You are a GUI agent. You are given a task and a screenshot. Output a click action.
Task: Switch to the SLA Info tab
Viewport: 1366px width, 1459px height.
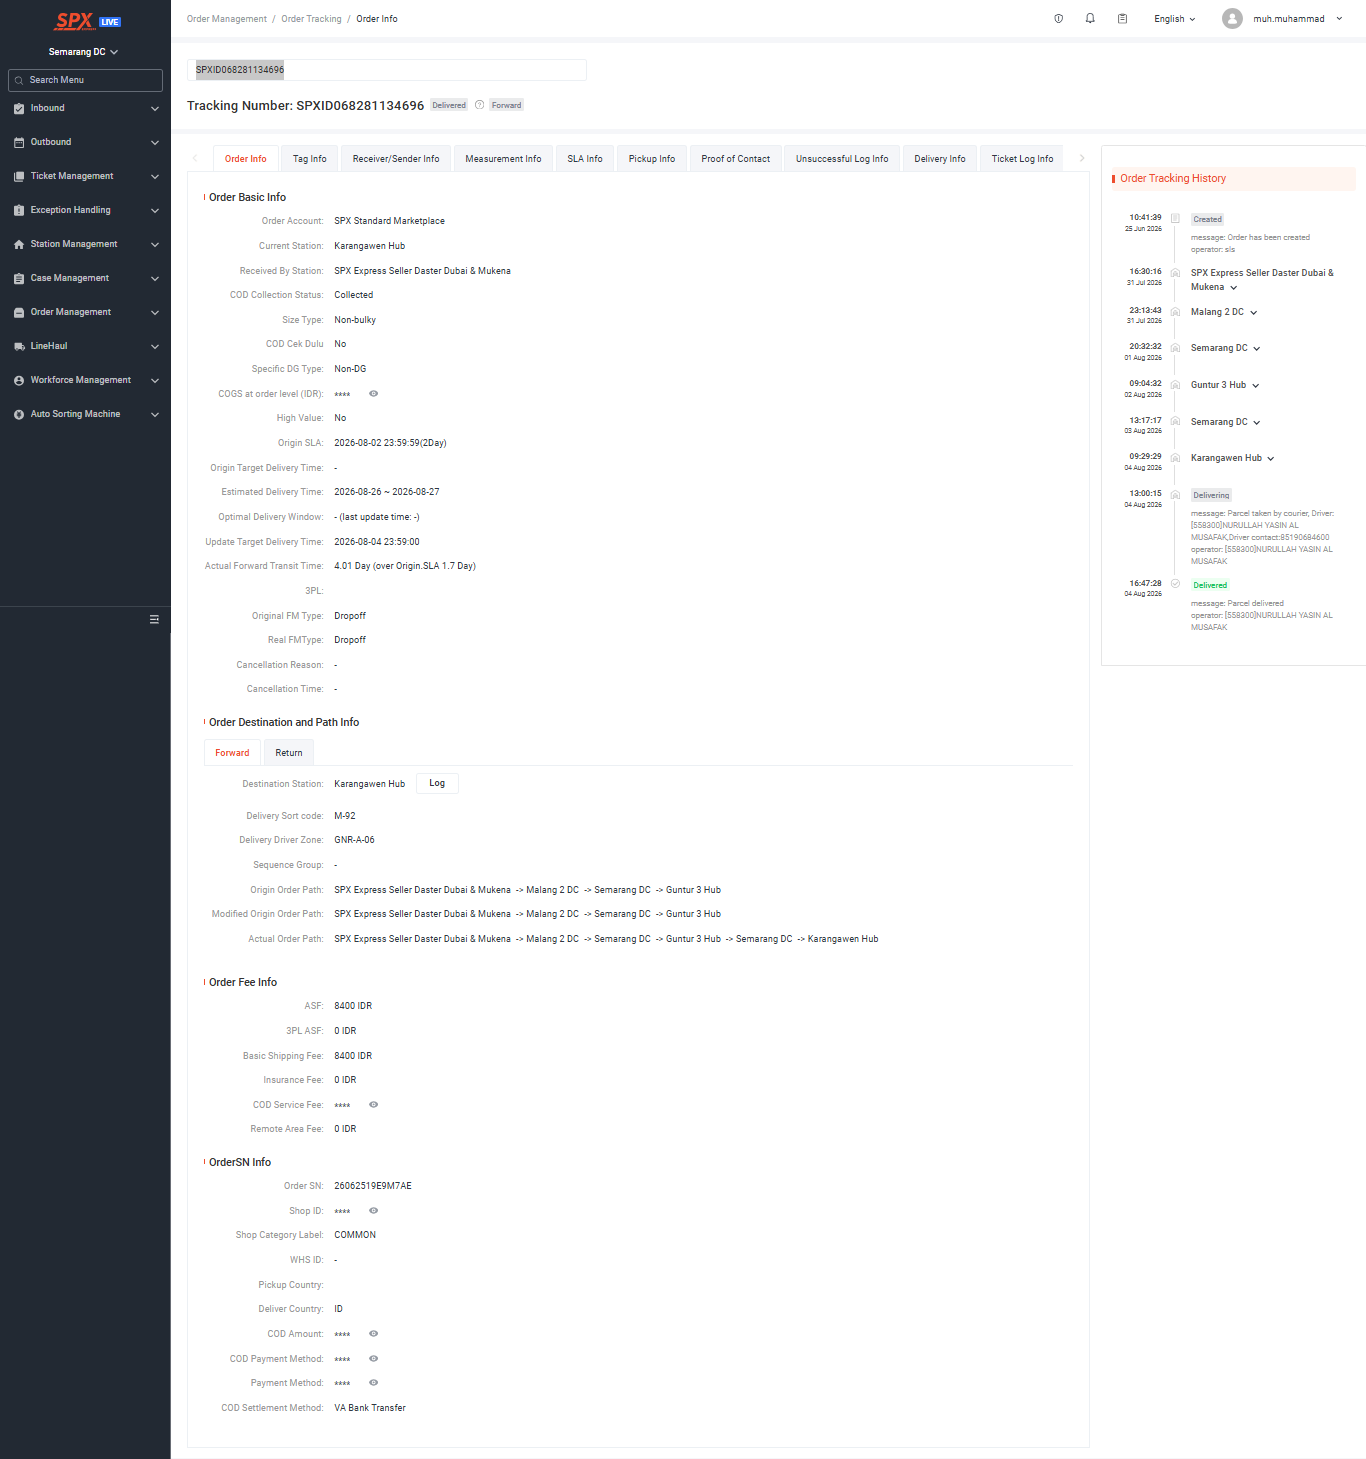pyautogui.click(x=585, y=159)
